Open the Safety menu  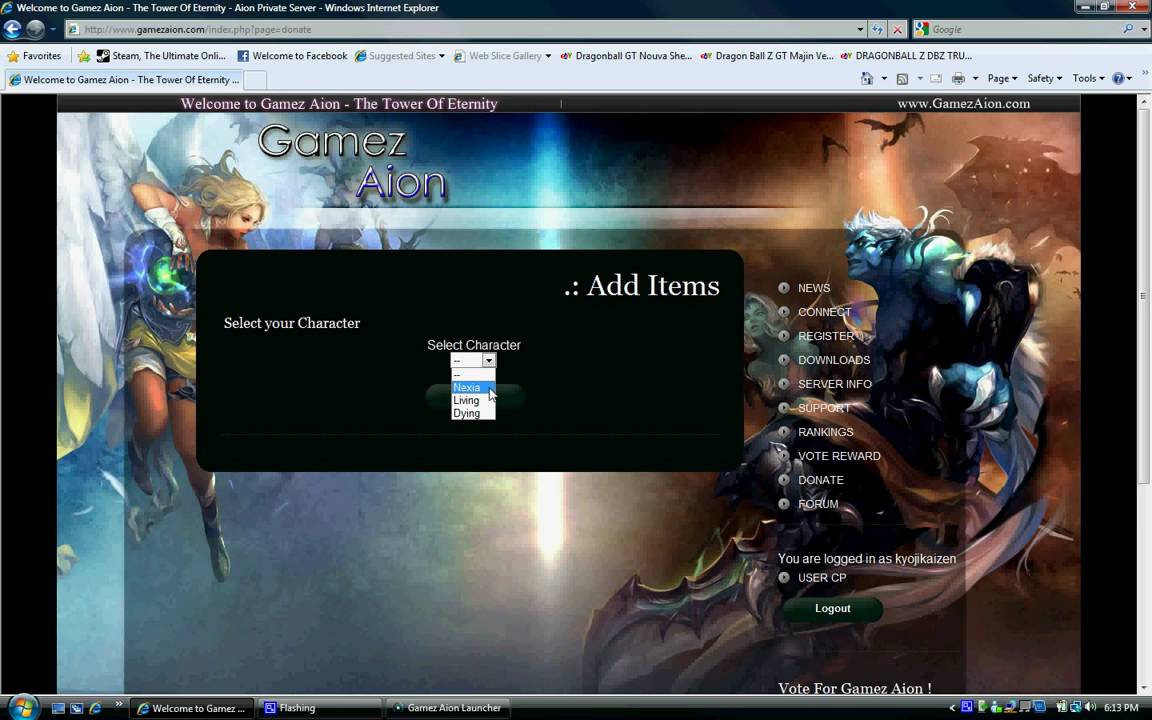1044,79
